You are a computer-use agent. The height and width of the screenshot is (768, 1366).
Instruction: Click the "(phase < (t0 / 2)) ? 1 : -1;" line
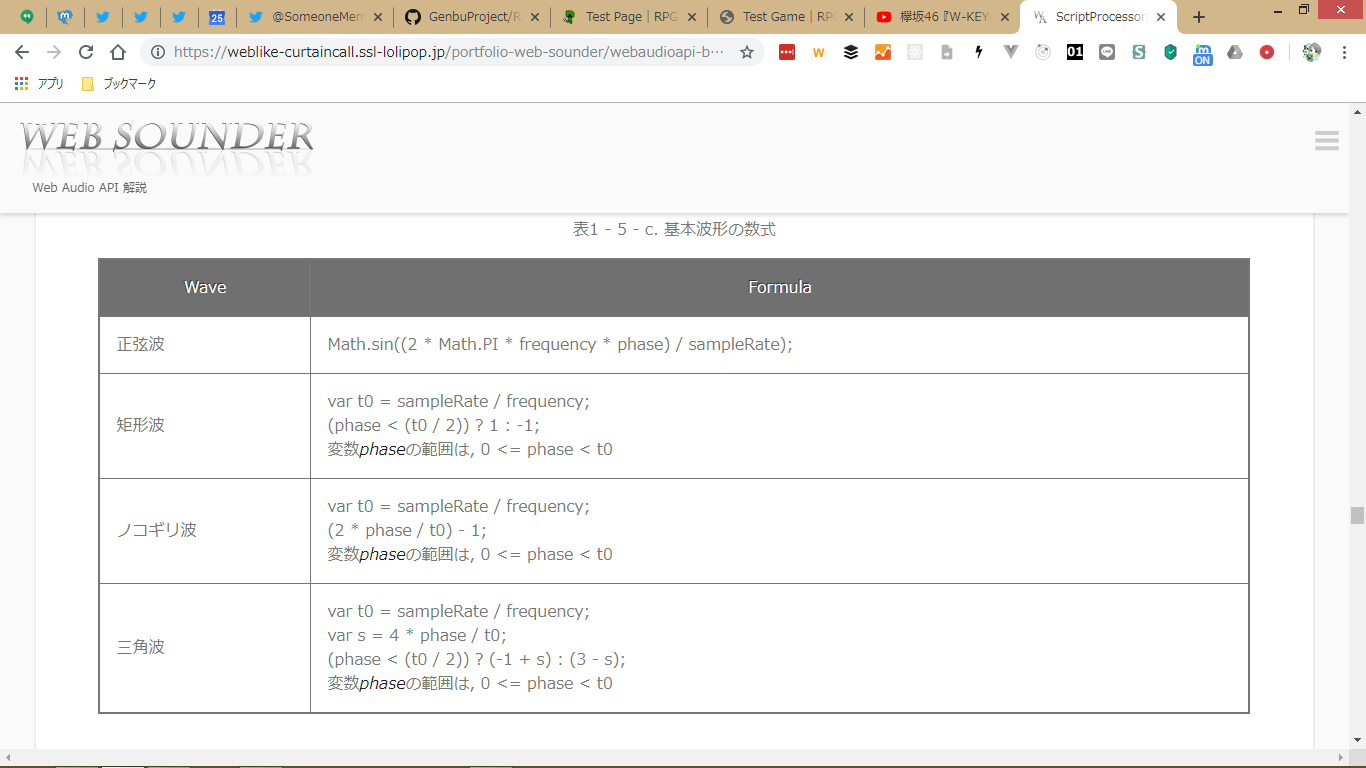click(x=434, y=425)
